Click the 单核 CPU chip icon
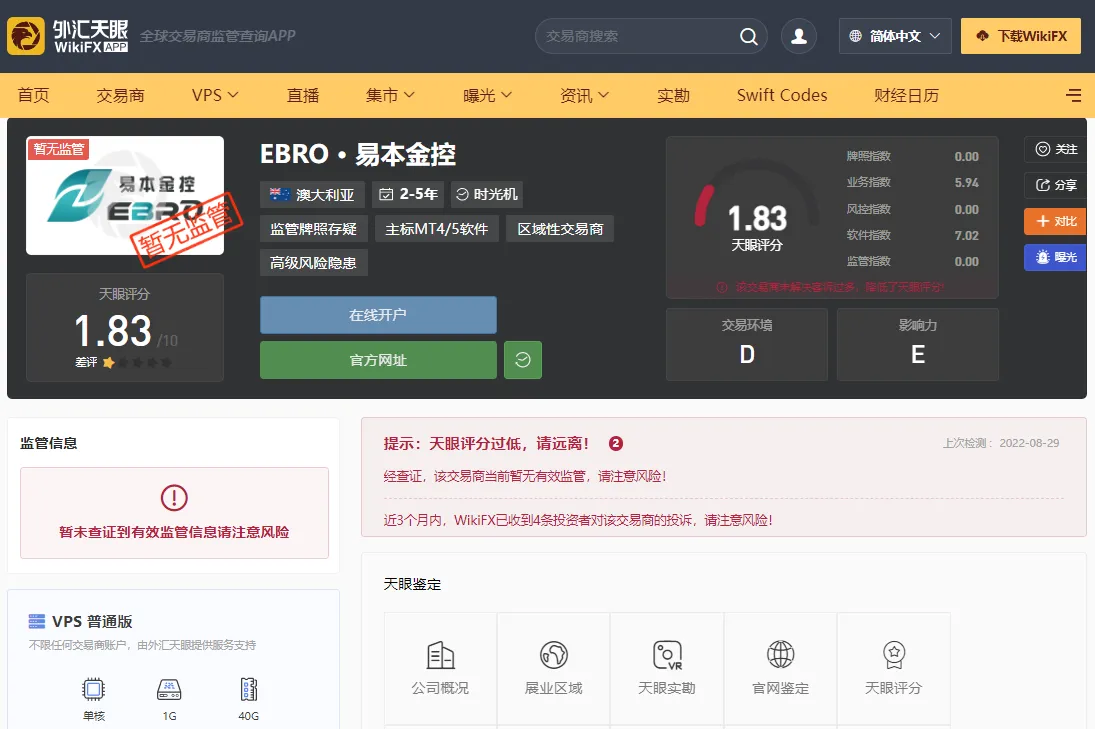This screenshot has height=729, width=1095. [x=94, y=689]
